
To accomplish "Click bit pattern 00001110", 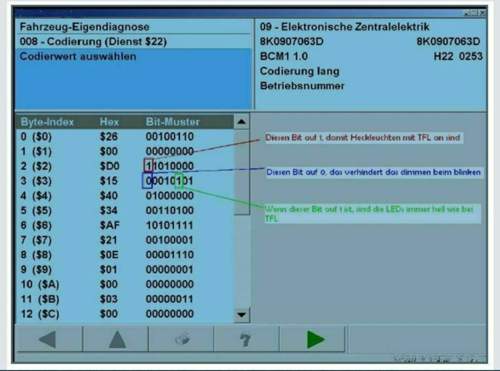I will [x=170, y=255].
